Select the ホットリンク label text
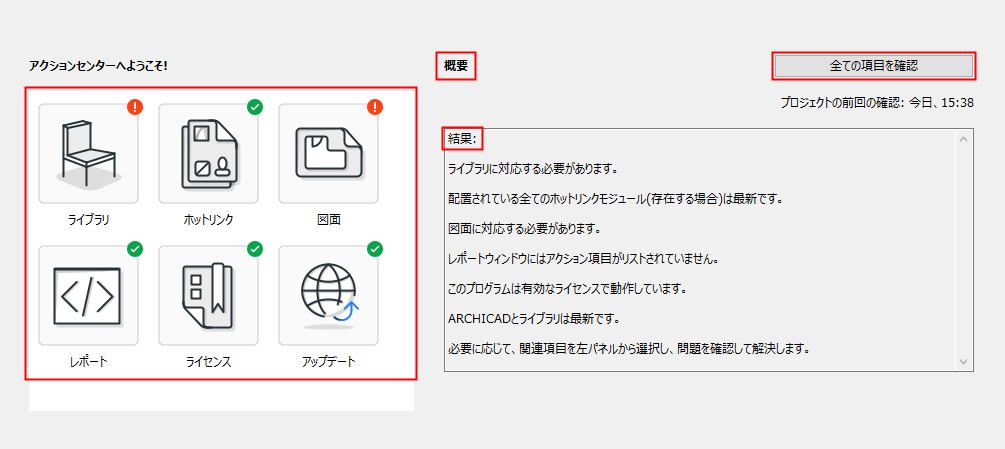 pos(208,220)
